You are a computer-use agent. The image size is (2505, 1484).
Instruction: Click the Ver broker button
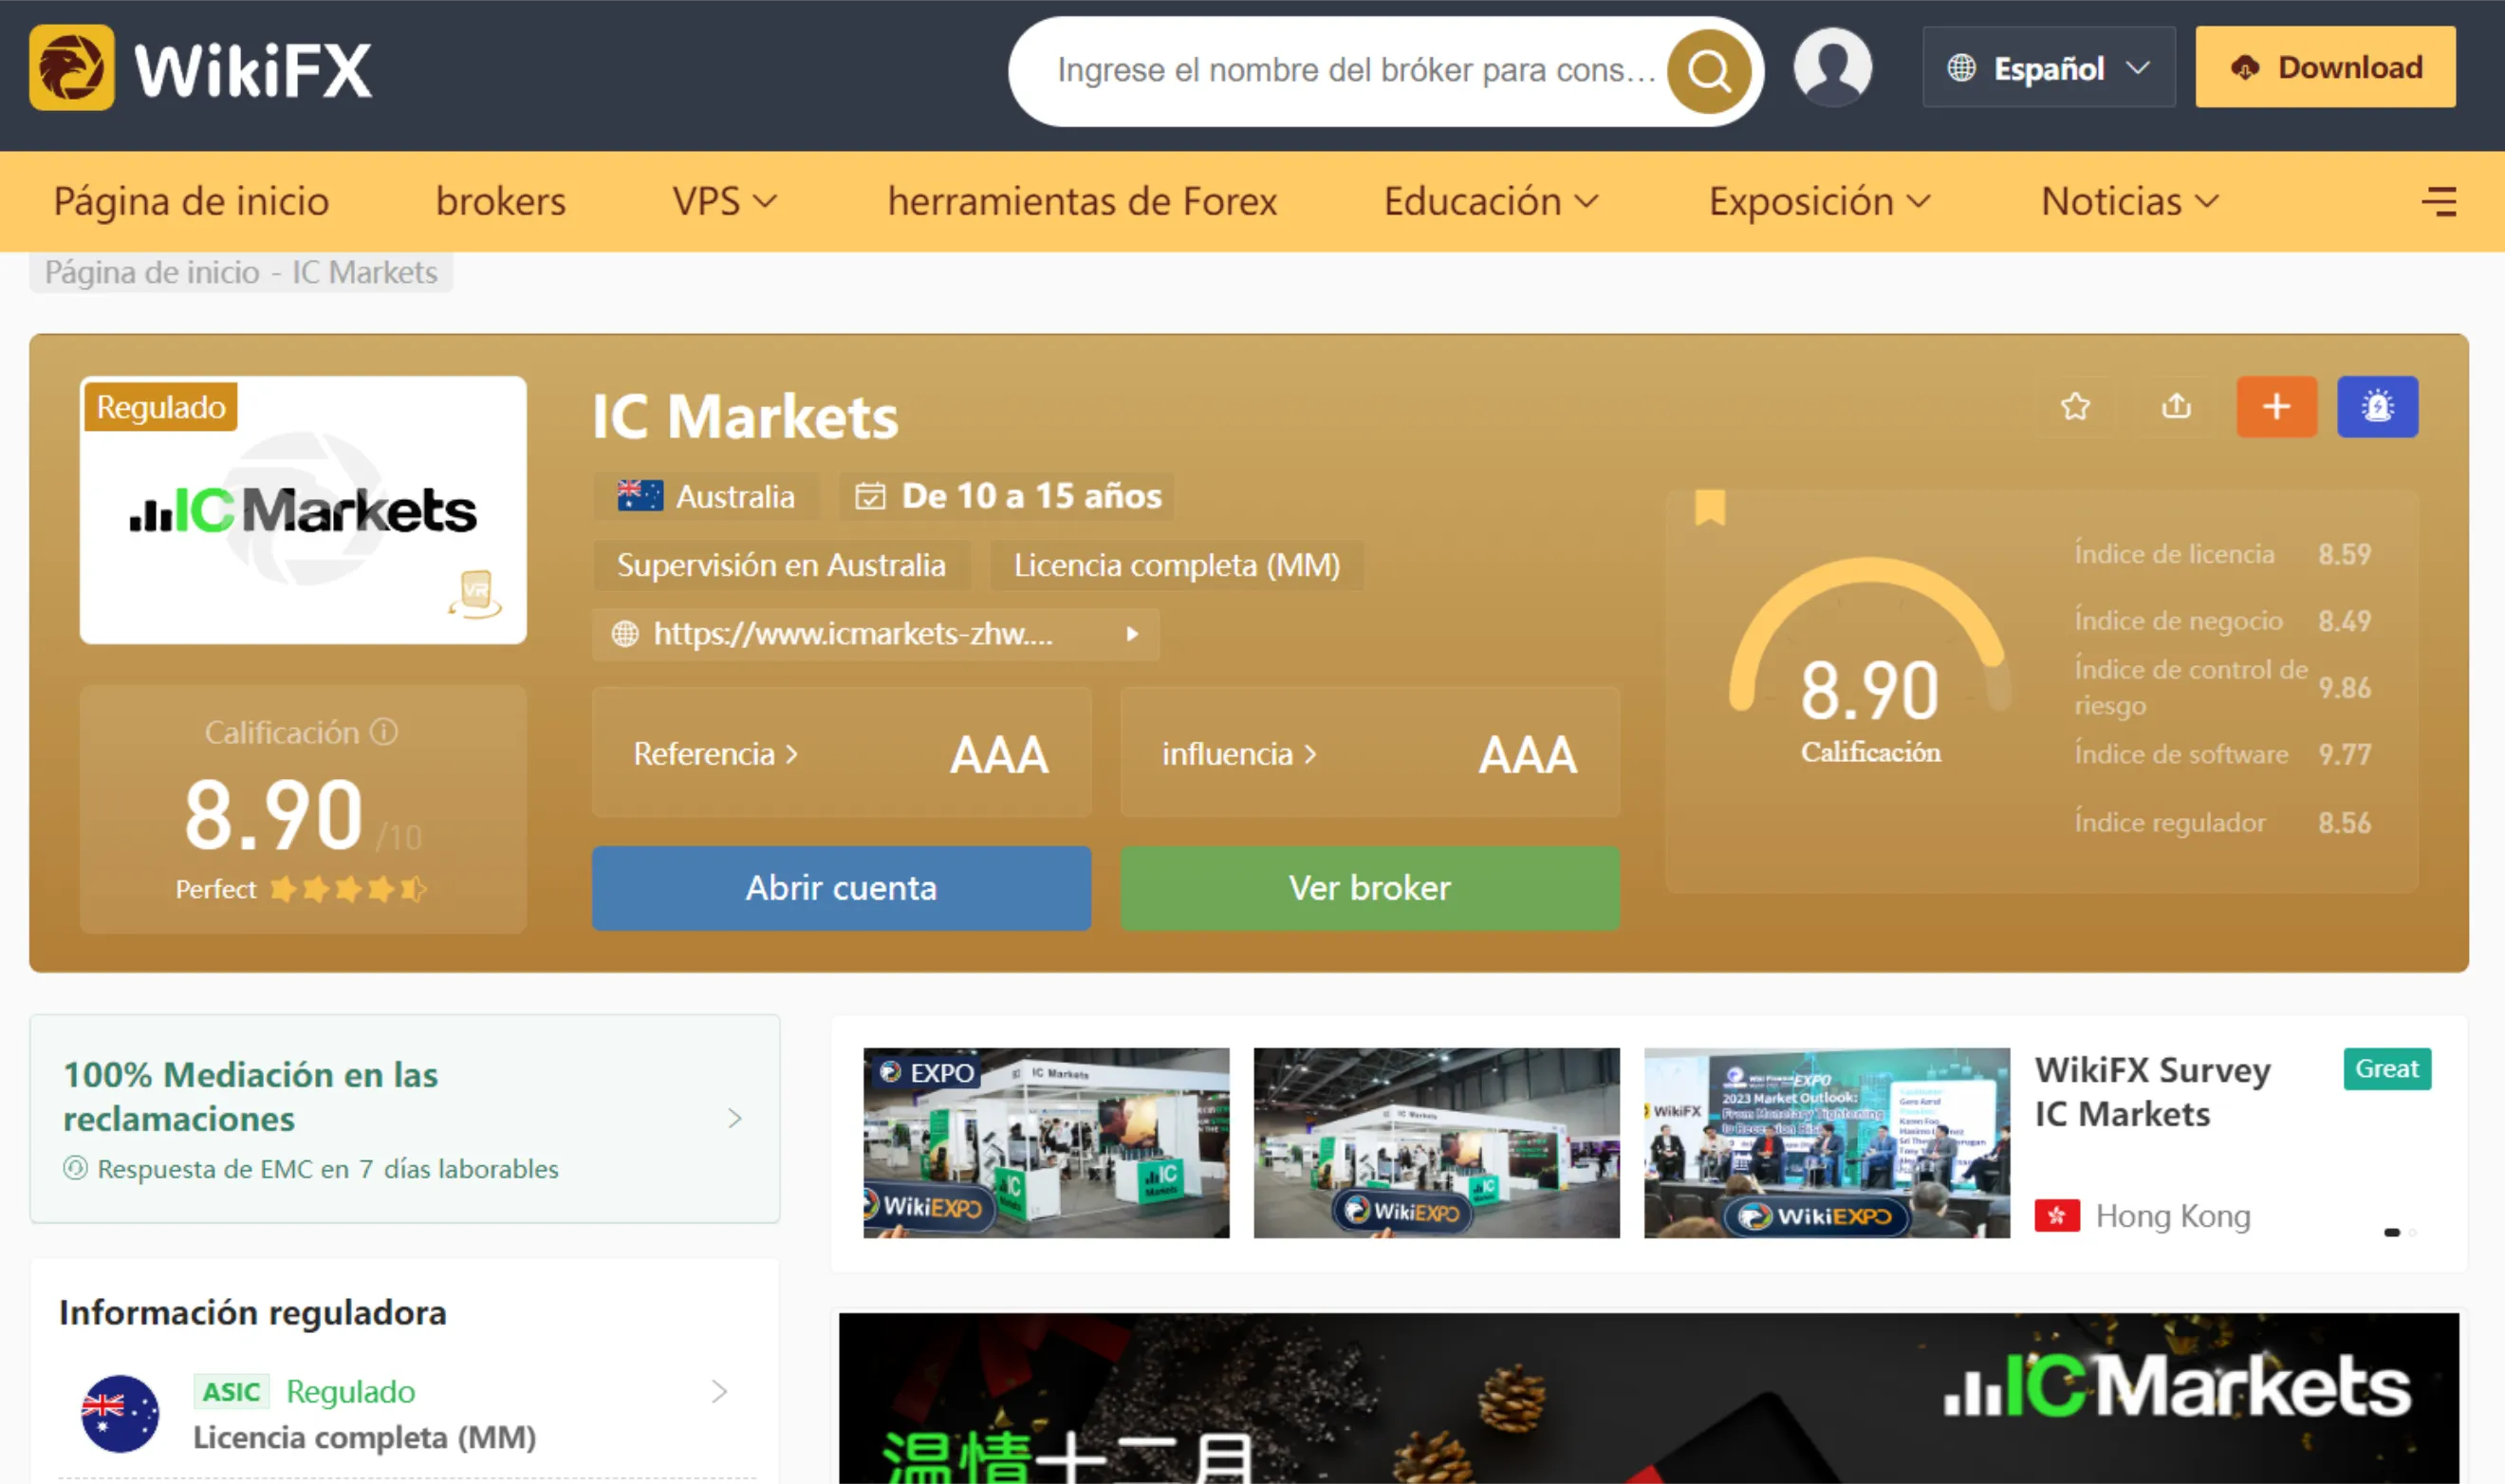[1370, 888]
